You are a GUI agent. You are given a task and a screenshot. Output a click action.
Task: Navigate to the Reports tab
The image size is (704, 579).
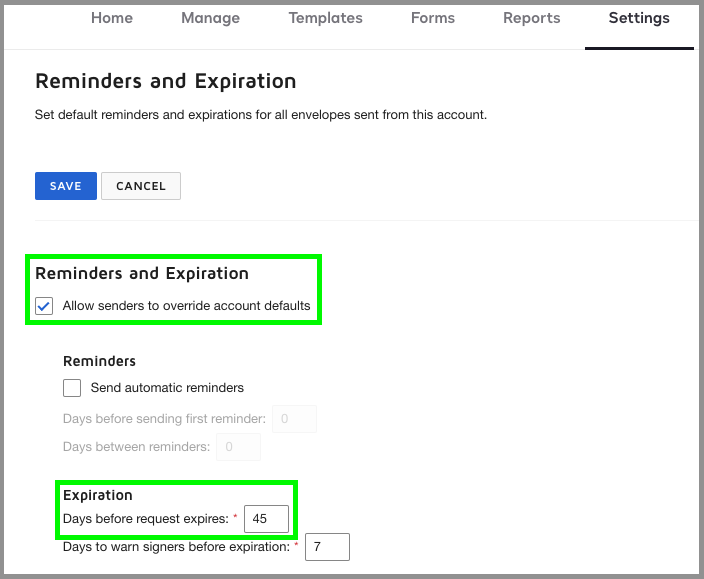pyautogui.click(x=531, y=18)
